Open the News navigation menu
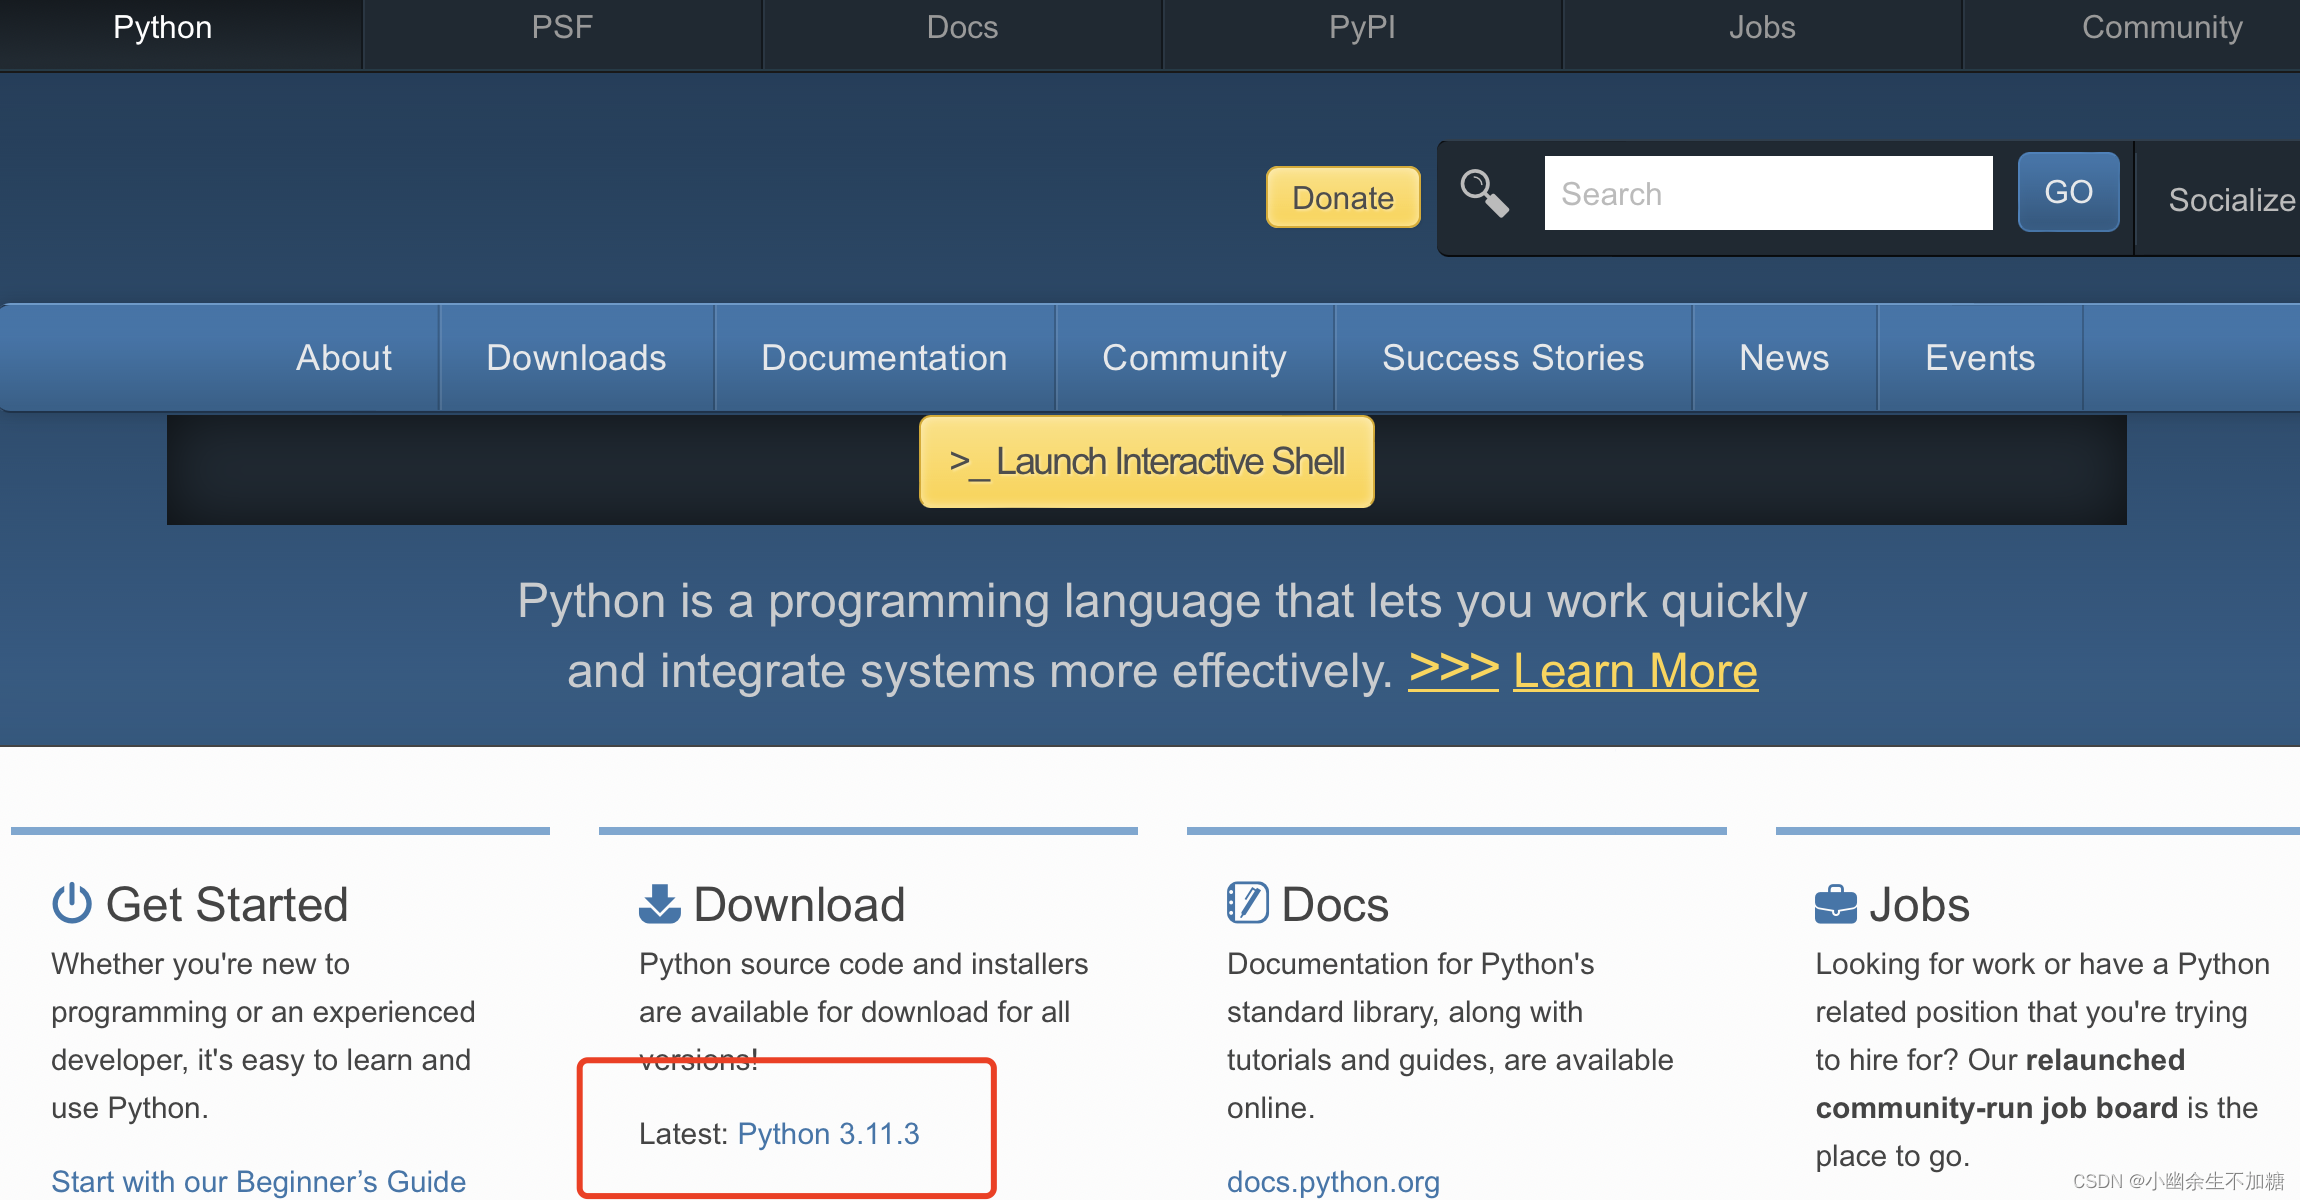Image resolution: width=2300 pixels, height=1200 pixels. [1785, 358]
